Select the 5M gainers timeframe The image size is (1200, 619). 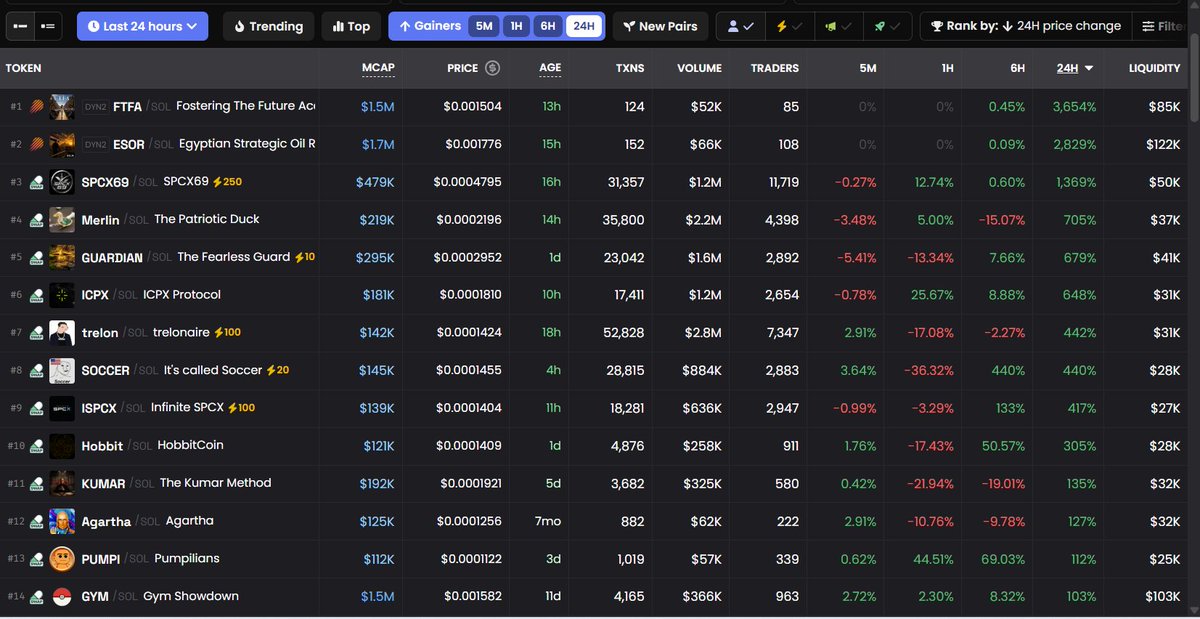pyautogui.click(x=484, y=26)
